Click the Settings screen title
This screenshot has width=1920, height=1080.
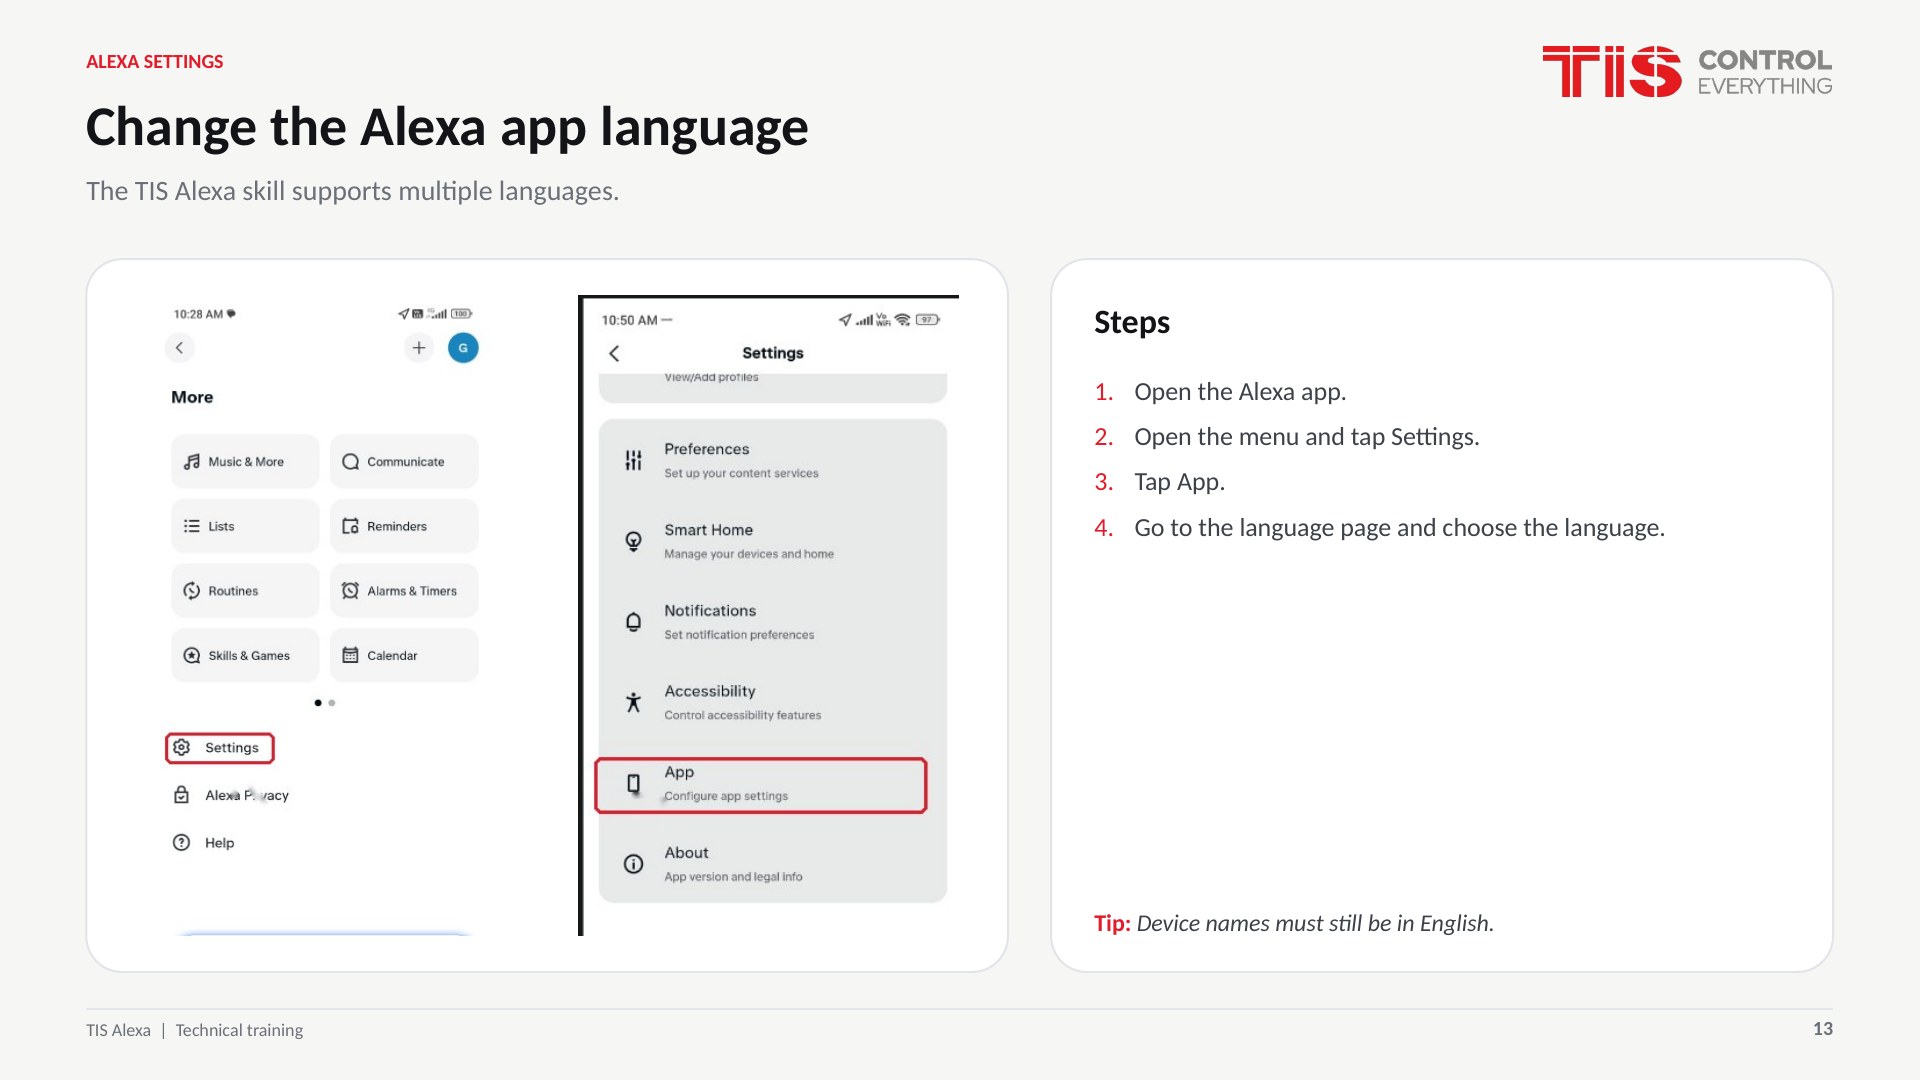tap(773, 353)
